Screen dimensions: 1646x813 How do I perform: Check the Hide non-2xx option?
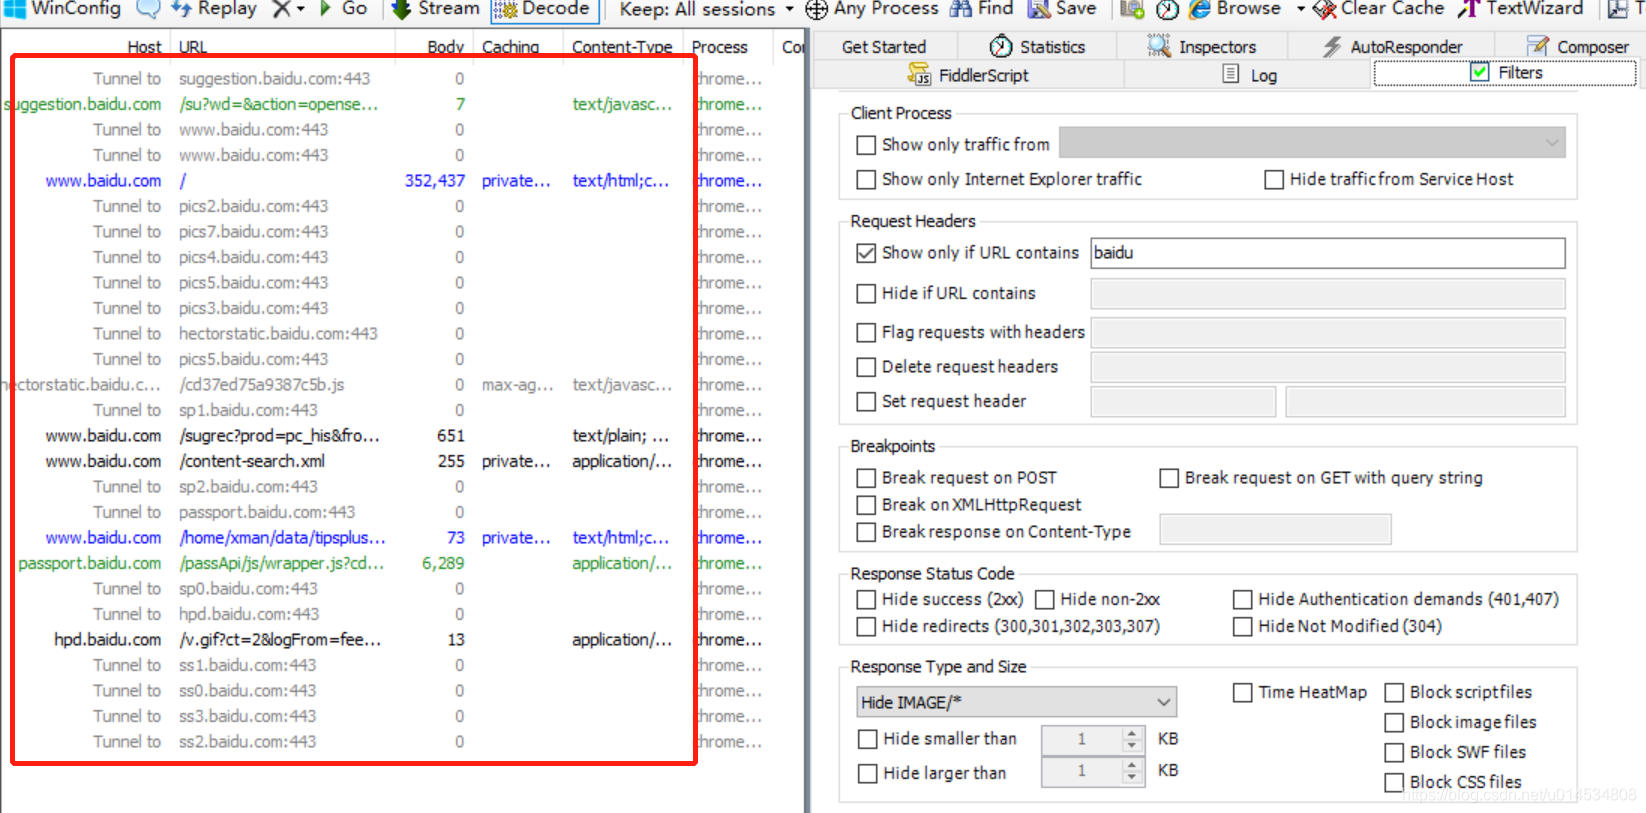click(x=1045, y=600)
